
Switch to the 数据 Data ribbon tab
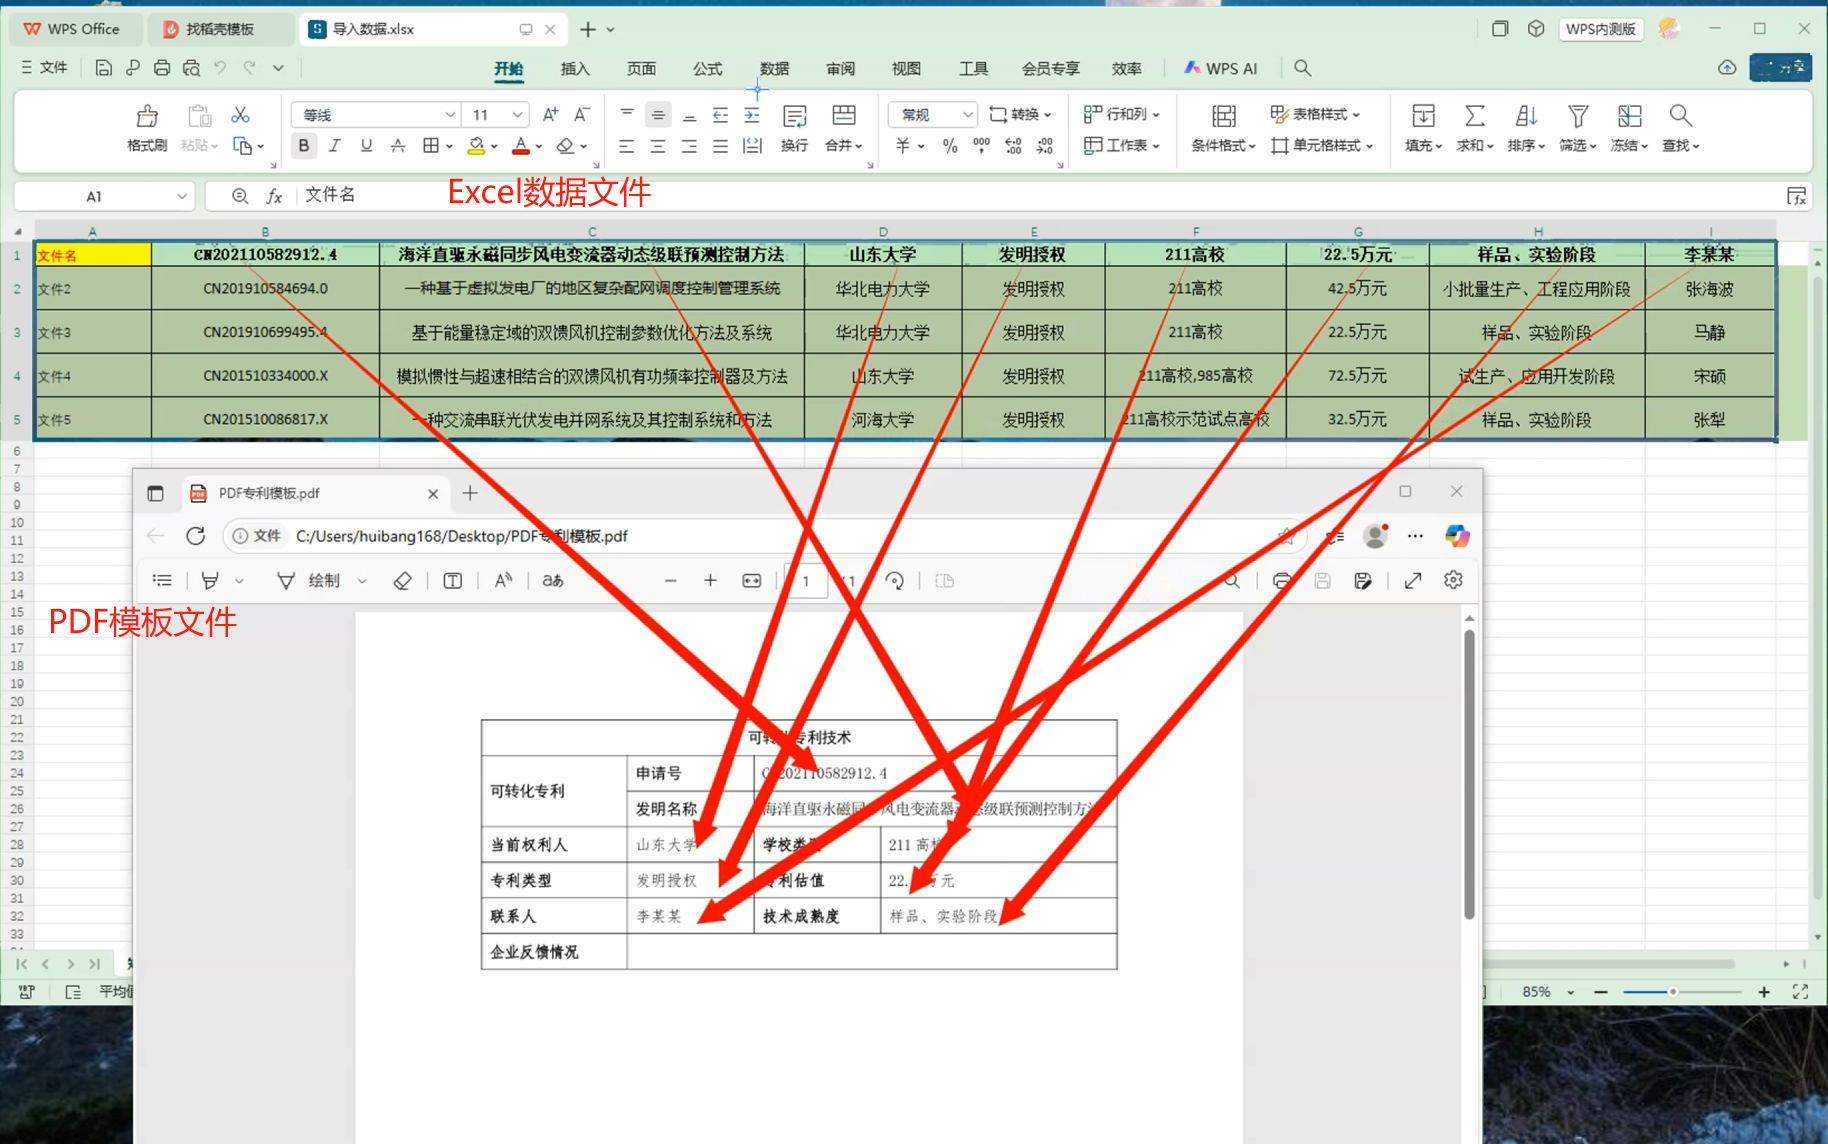[774, 69]
